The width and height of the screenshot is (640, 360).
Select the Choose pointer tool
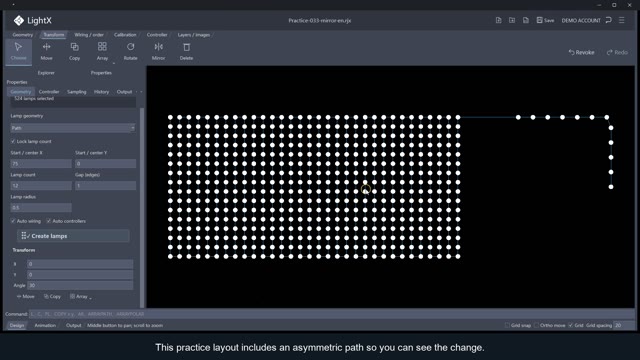[18, 51]
